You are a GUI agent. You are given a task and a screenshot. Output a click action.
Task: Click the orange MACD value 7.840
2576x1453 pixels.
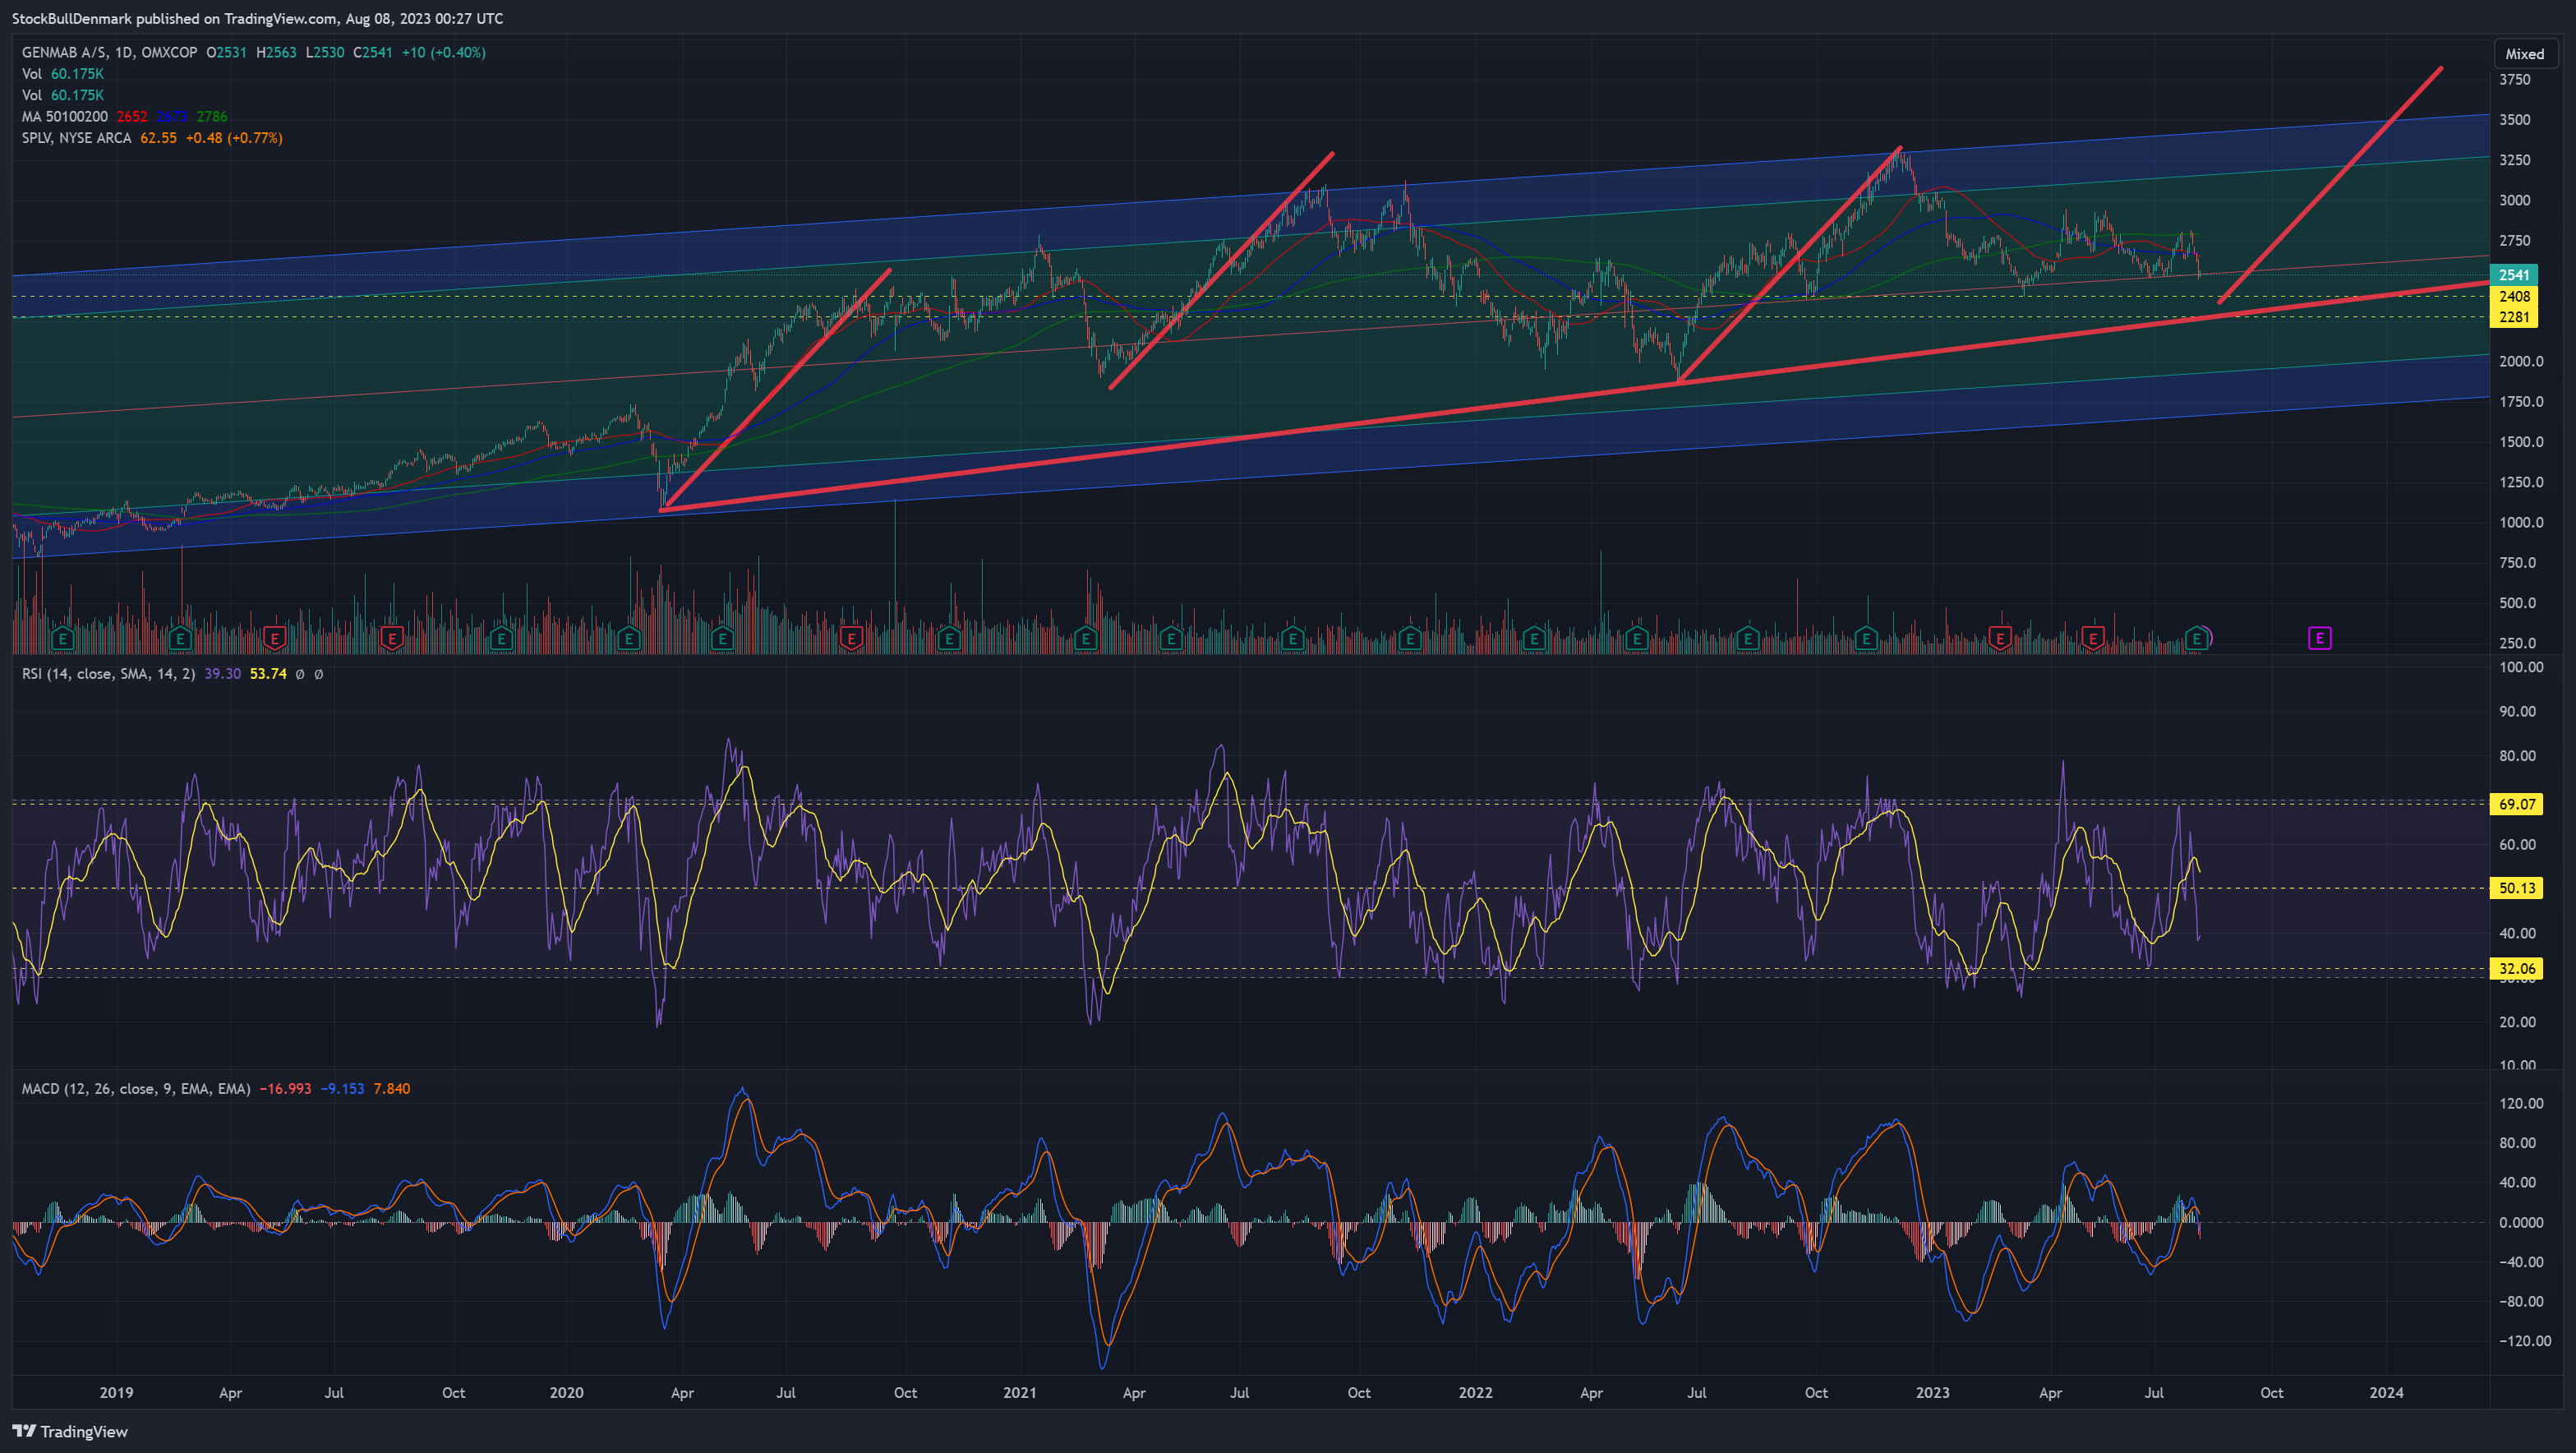392,1089
